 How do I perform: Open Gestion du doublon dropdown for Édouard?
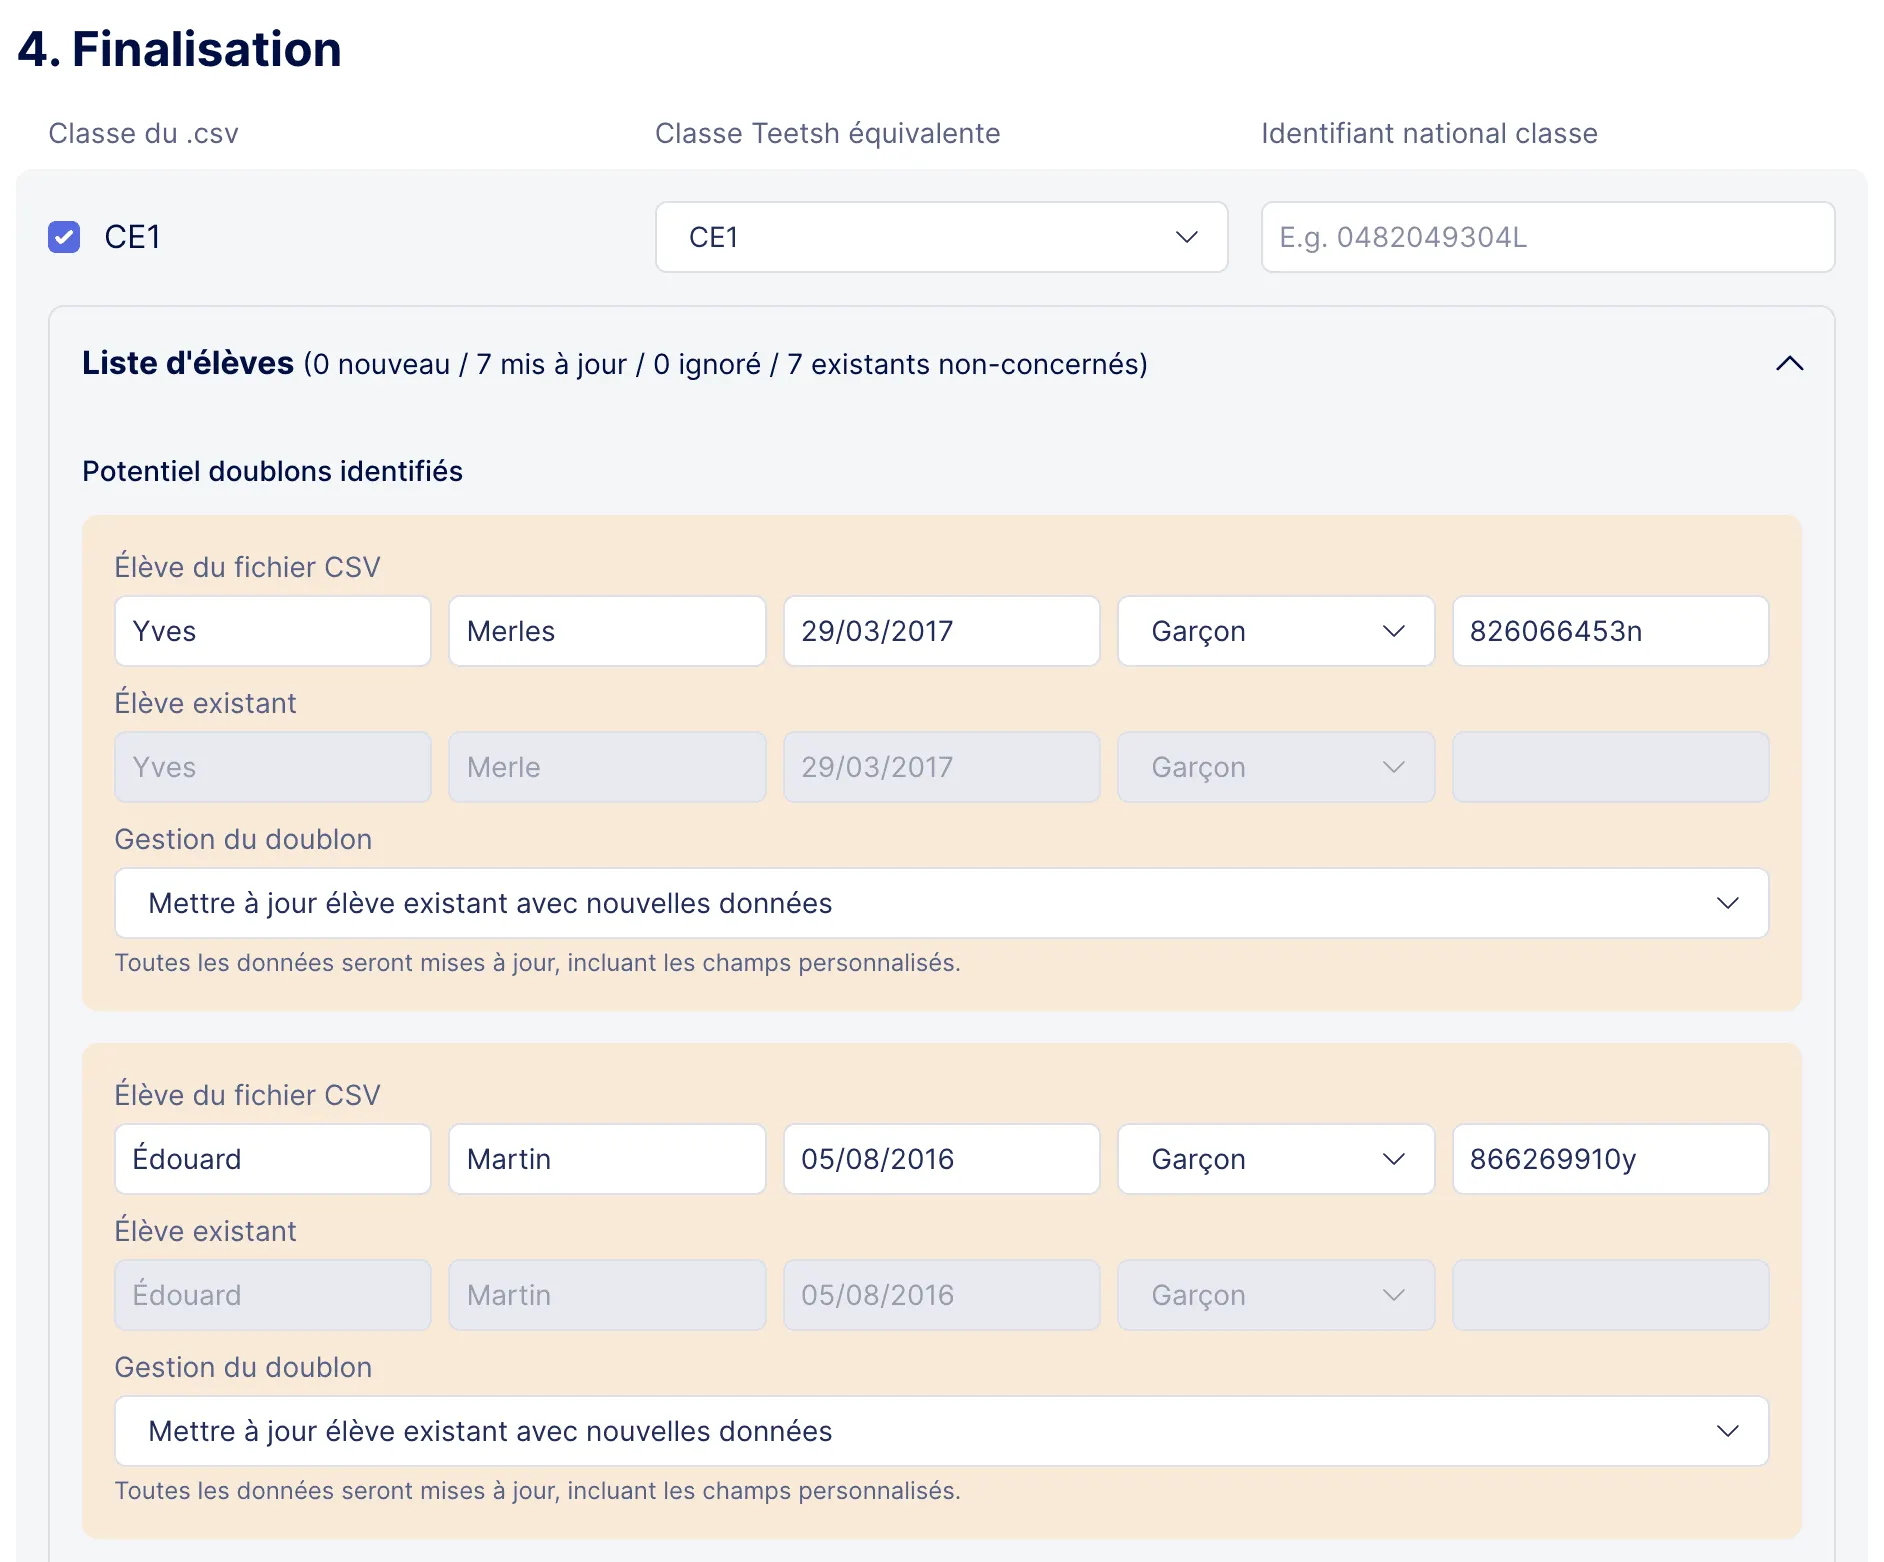941,1431
